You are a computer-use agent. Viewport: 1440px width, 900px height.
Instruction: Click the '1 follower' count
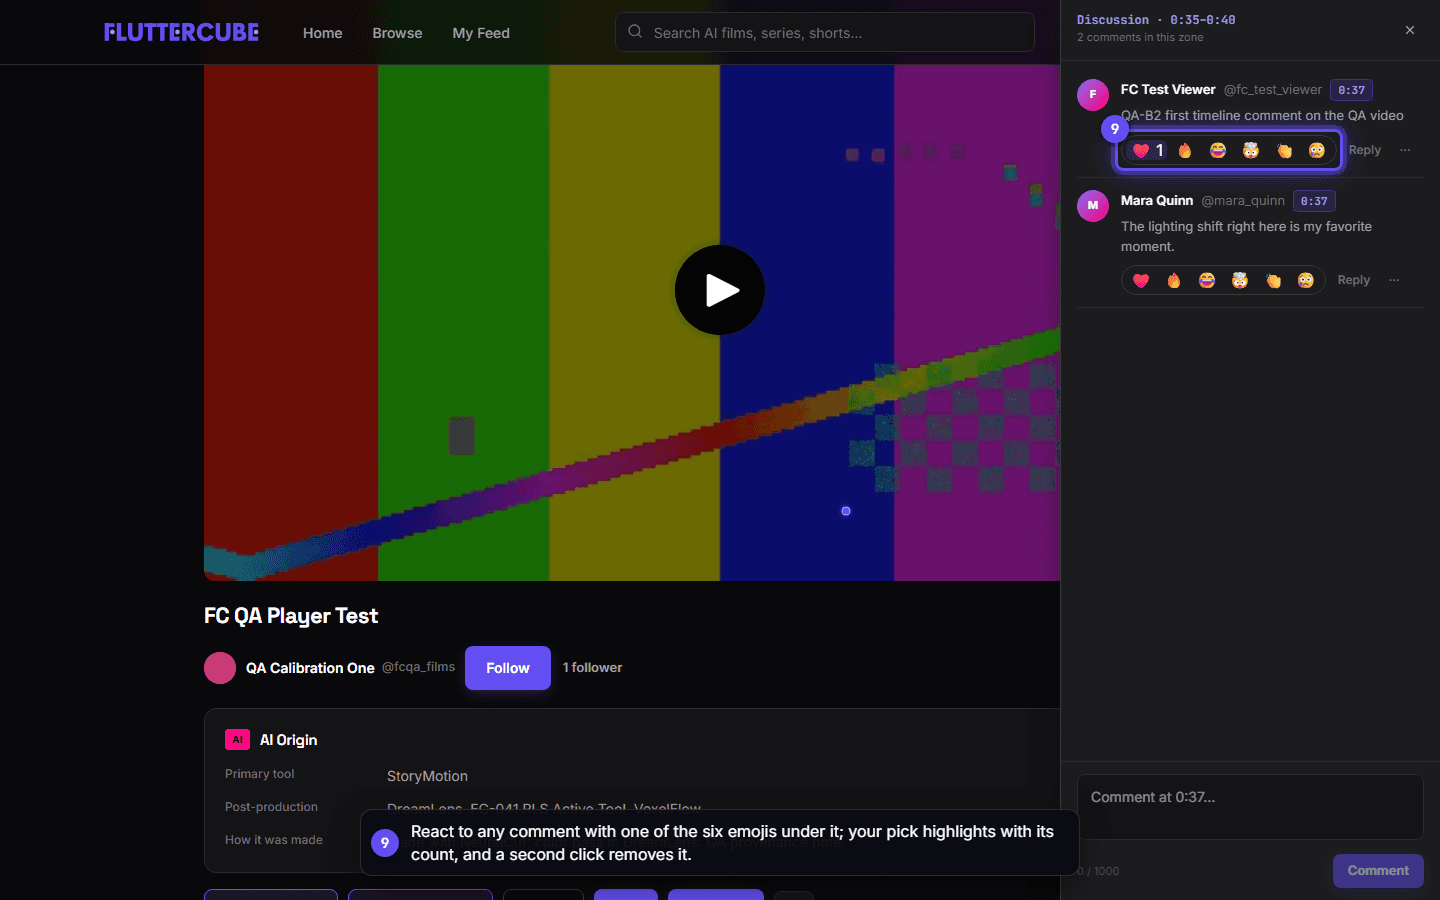[x=592, y=668]
